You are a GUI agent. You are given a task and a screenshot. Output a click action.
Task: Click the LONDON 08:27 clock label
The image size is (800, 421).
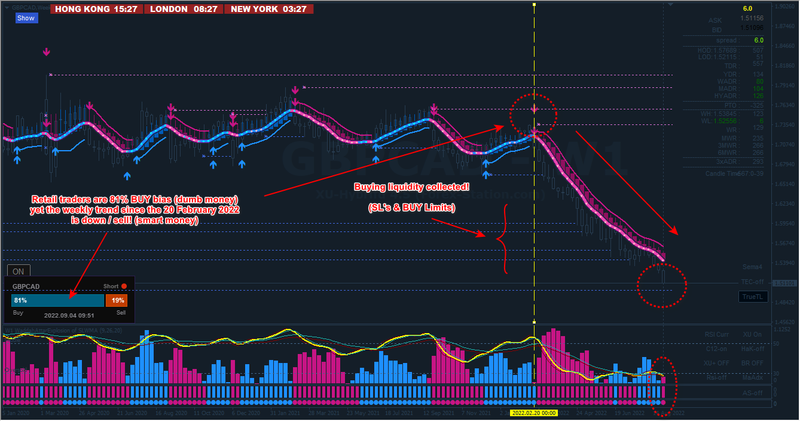point(184,9)
